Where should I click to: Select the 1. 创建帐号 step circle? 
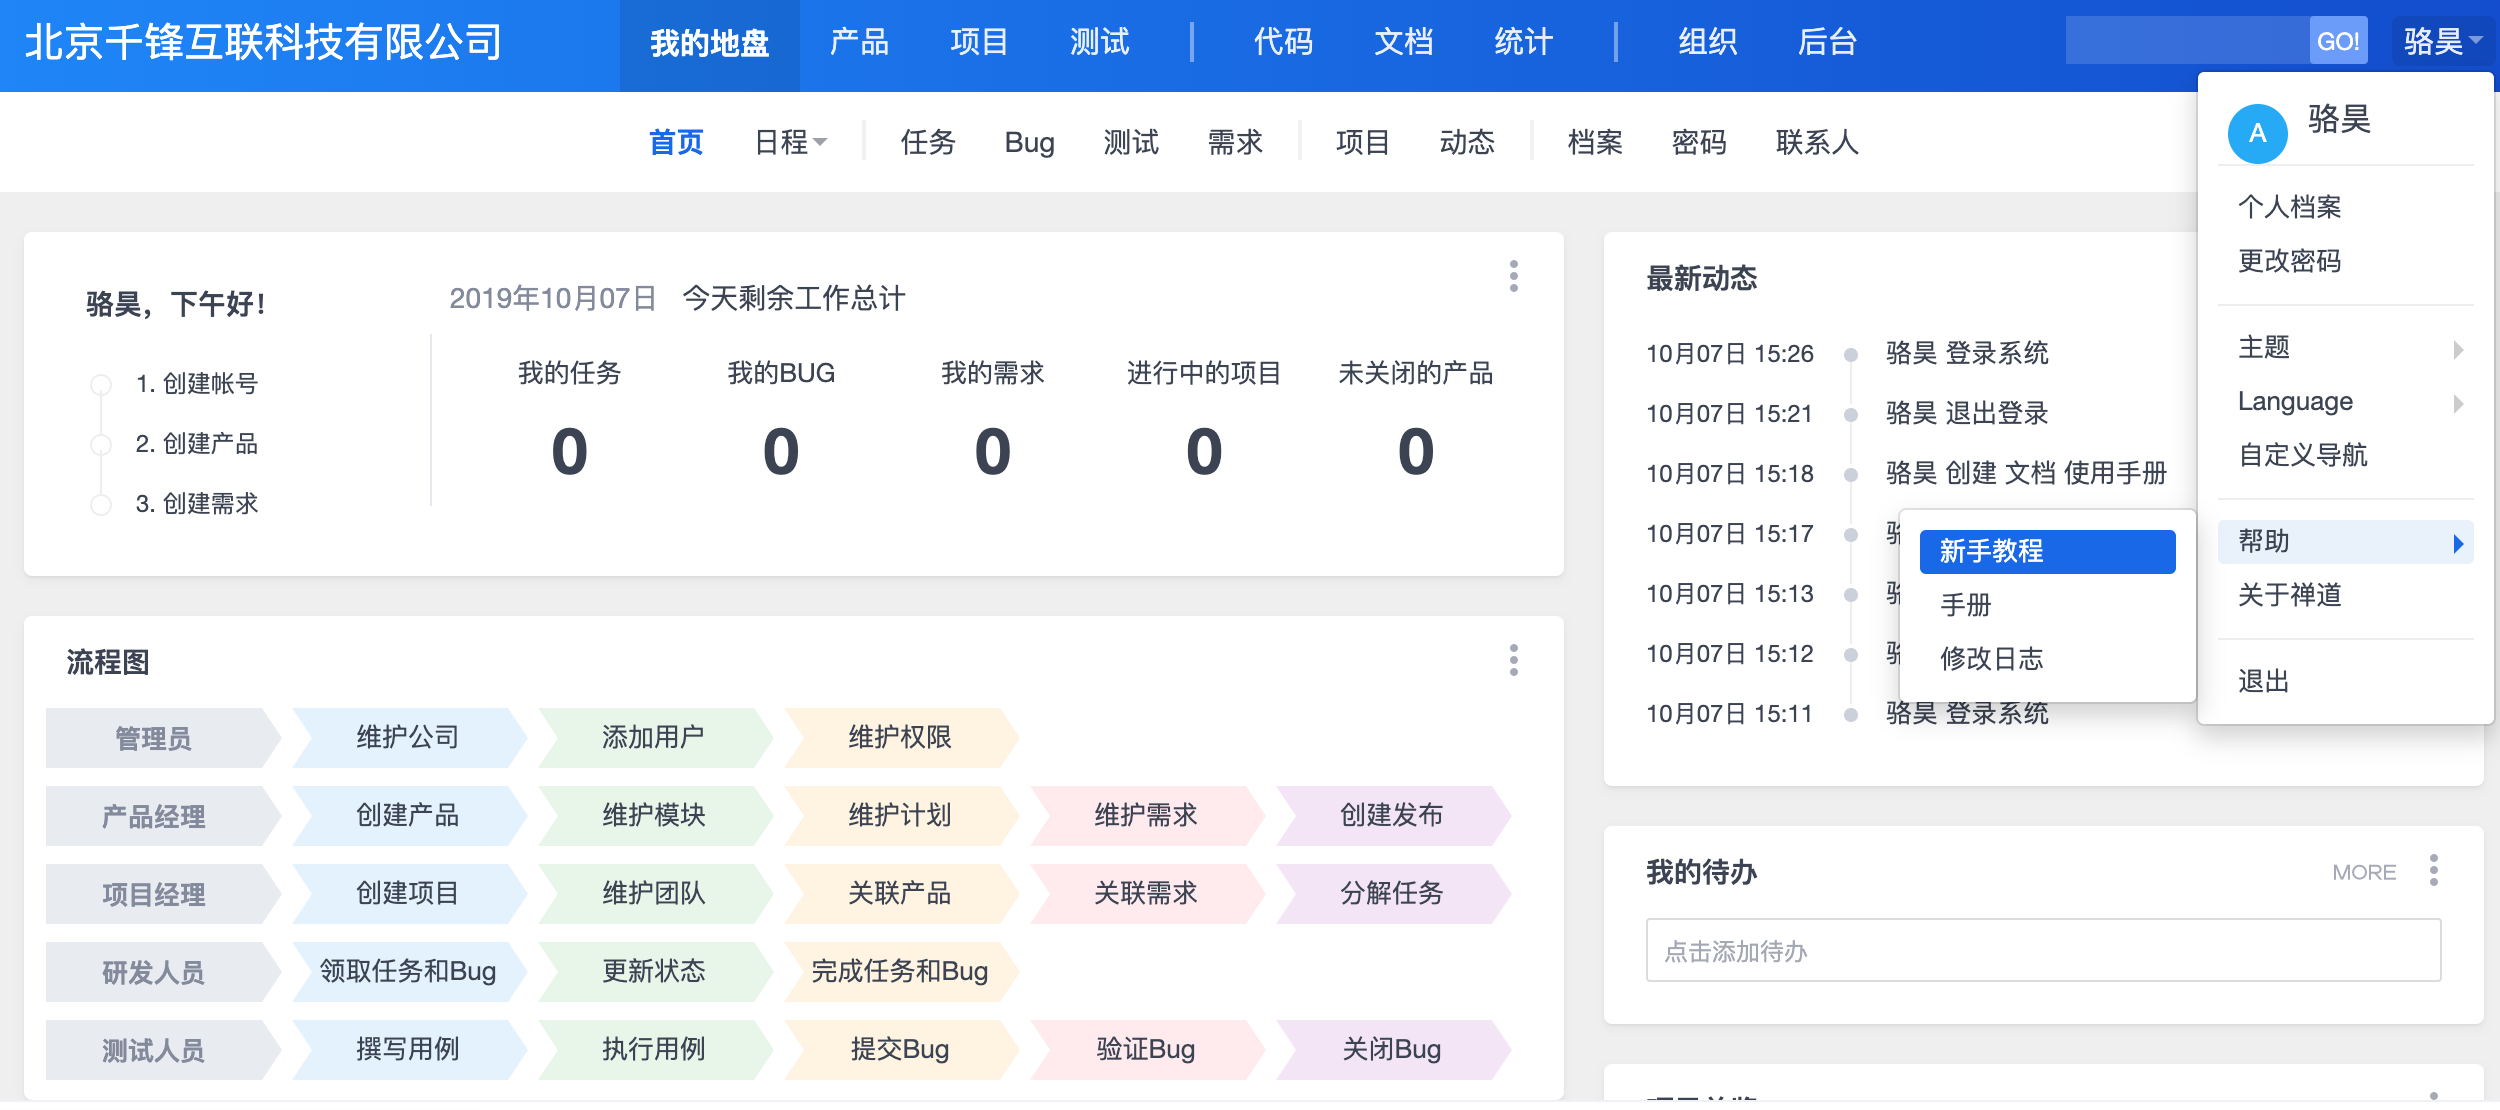click(x=101, y=384)
